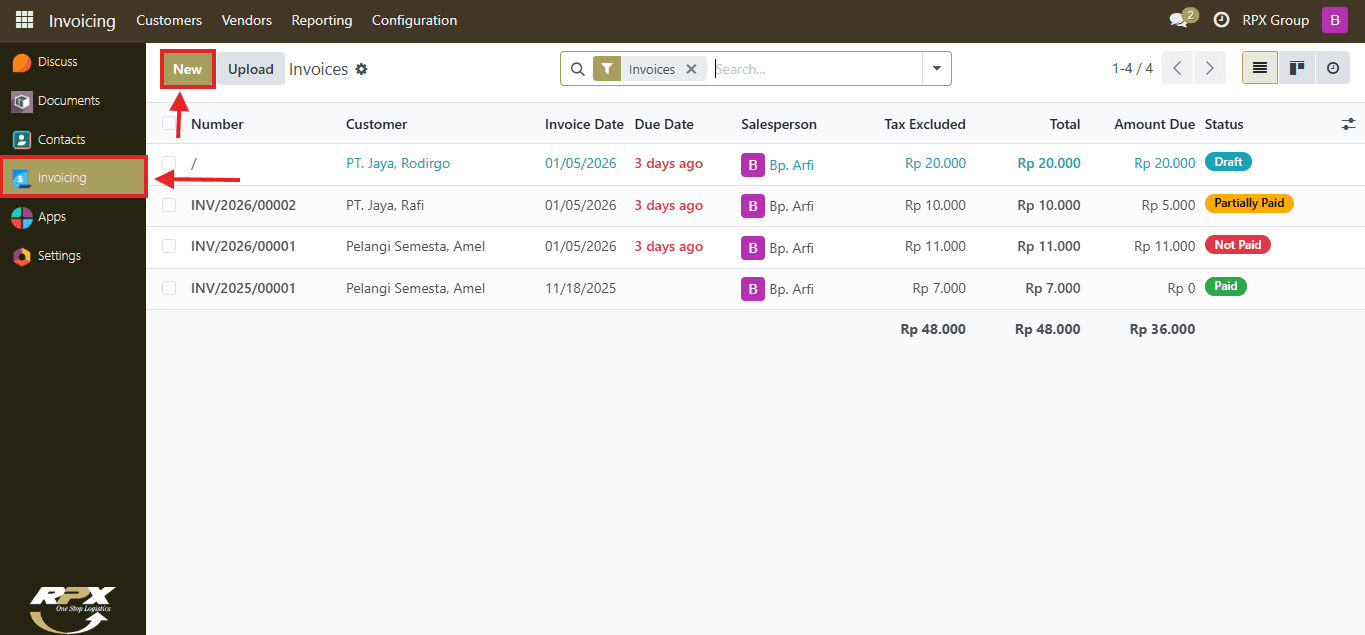The image size is (1365, 635).
Task: Tick the select-all checkbox in table header
Action: click(169, 123)
